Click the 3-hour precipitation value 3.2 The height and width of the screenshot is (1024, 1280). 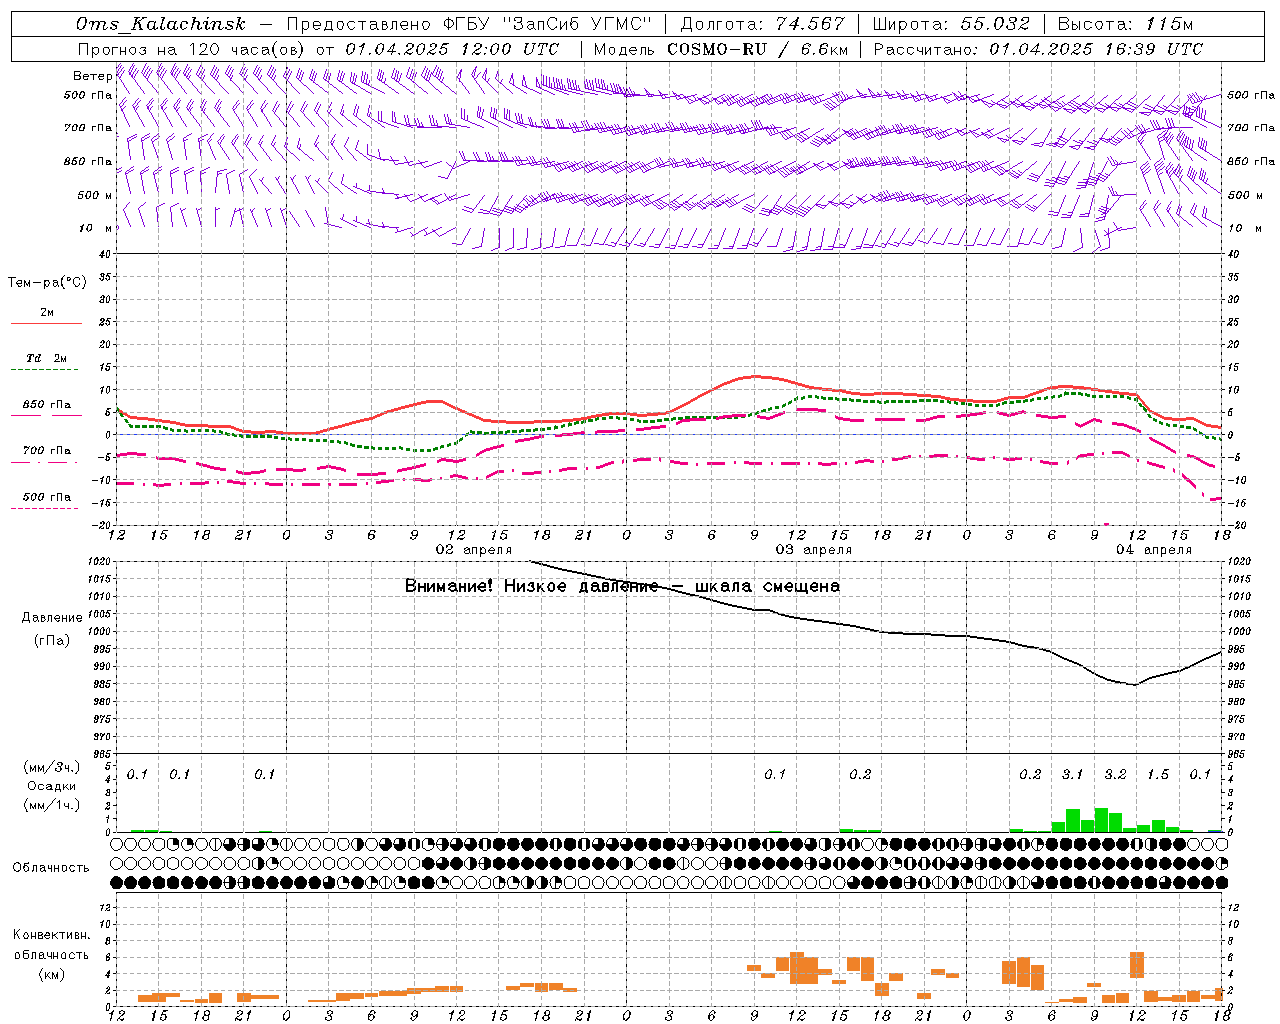pos(1115,775)
